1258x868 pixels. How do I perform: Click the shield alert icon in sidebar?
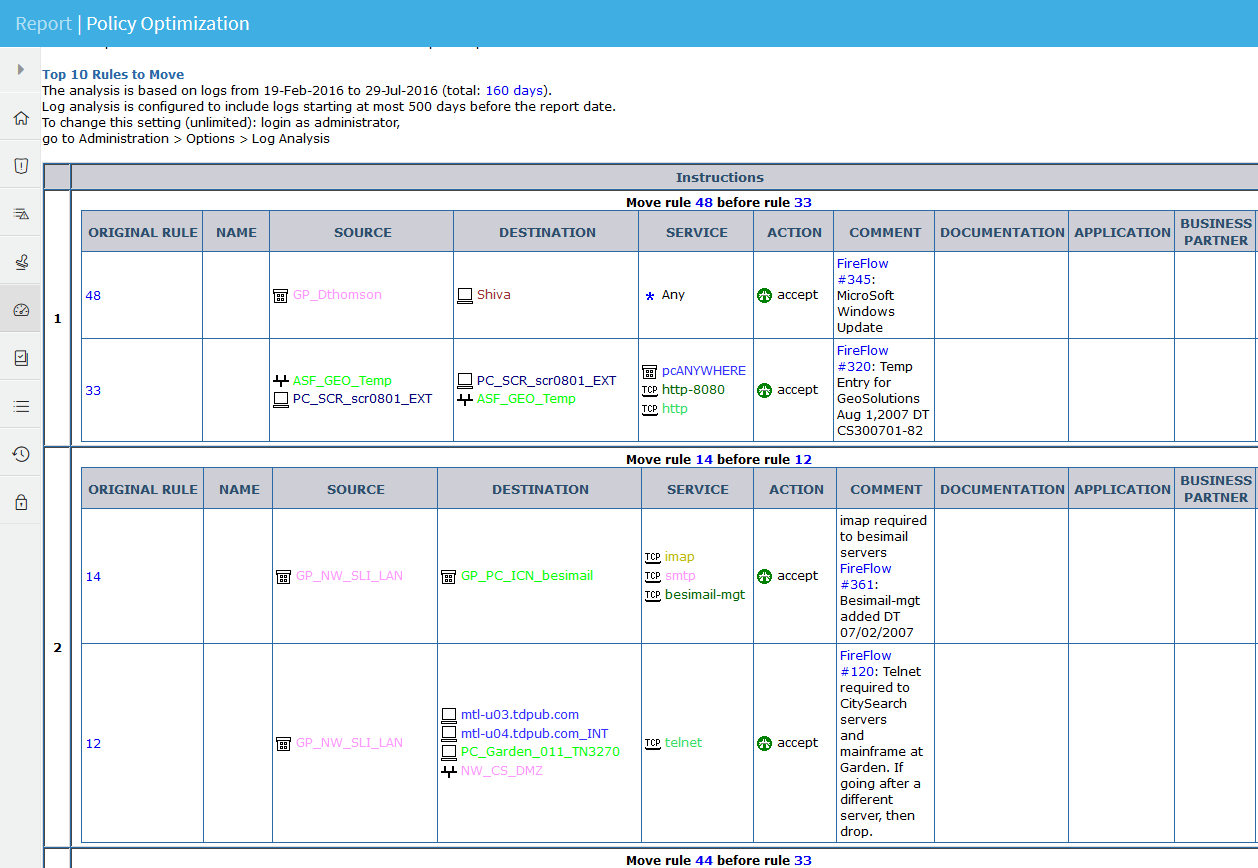tap(21, 166)
